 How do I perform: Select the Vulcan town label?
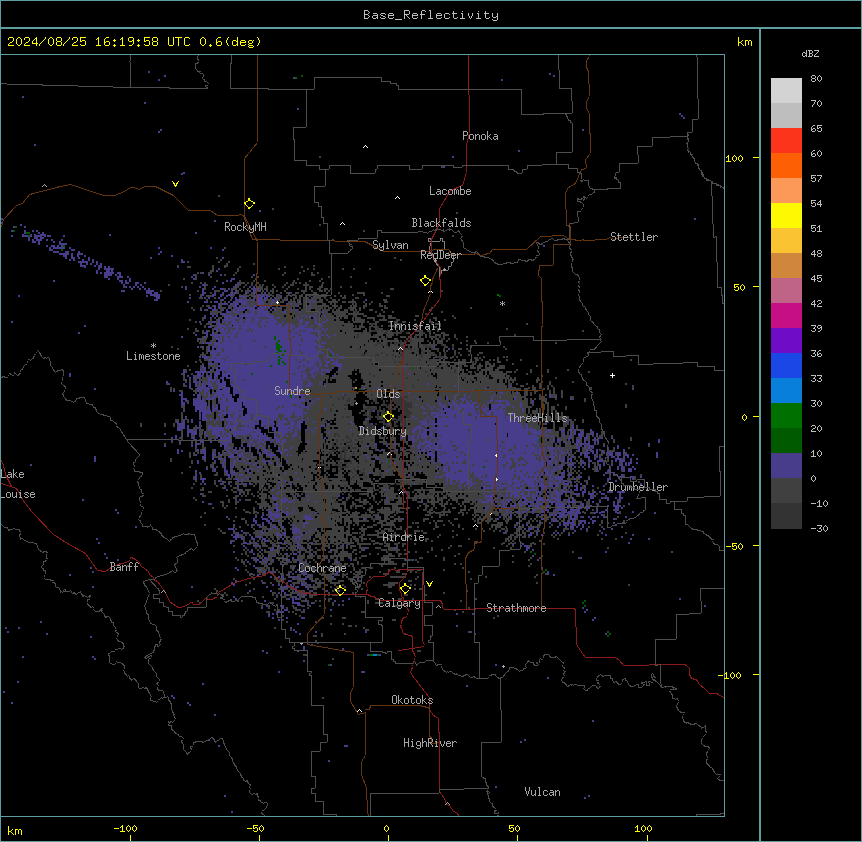(x=542, y=792)
